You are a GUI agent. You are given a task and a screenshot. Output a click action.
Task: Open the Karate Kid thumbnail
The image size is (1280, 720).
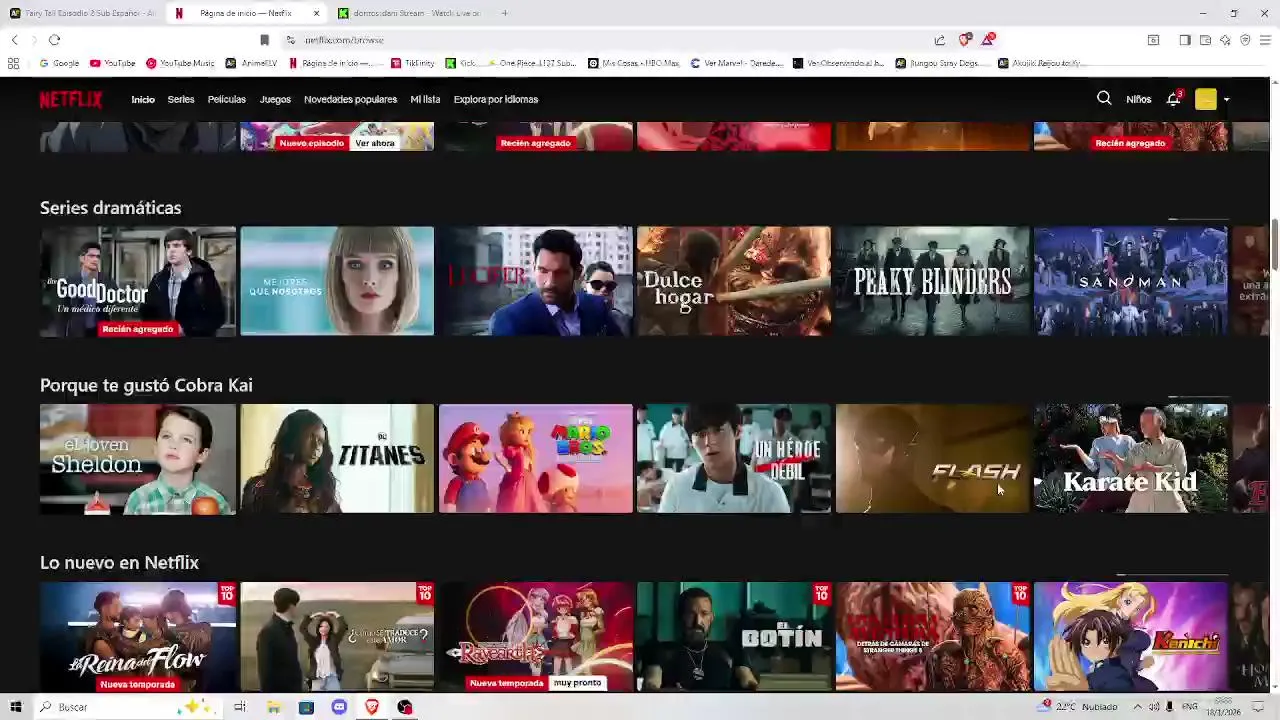pos(1131,459)
